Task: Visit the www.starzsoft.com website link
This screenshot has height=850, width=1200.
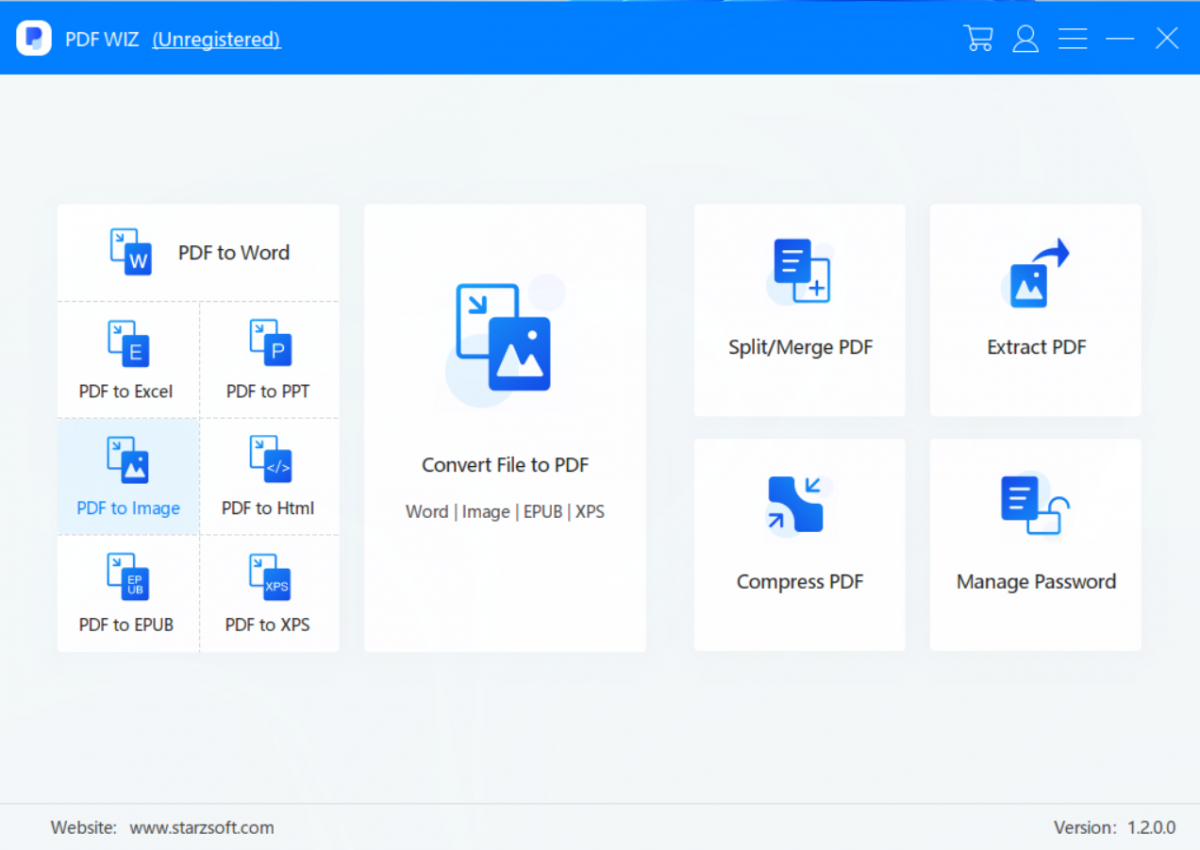Action: pyautogui.click(x=201, y=828)
